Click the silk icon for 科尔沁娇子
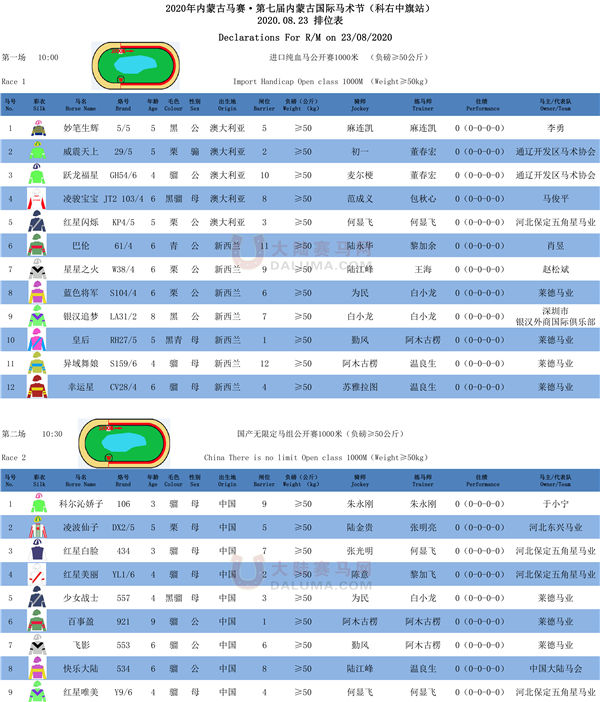 tap(39, 506)
